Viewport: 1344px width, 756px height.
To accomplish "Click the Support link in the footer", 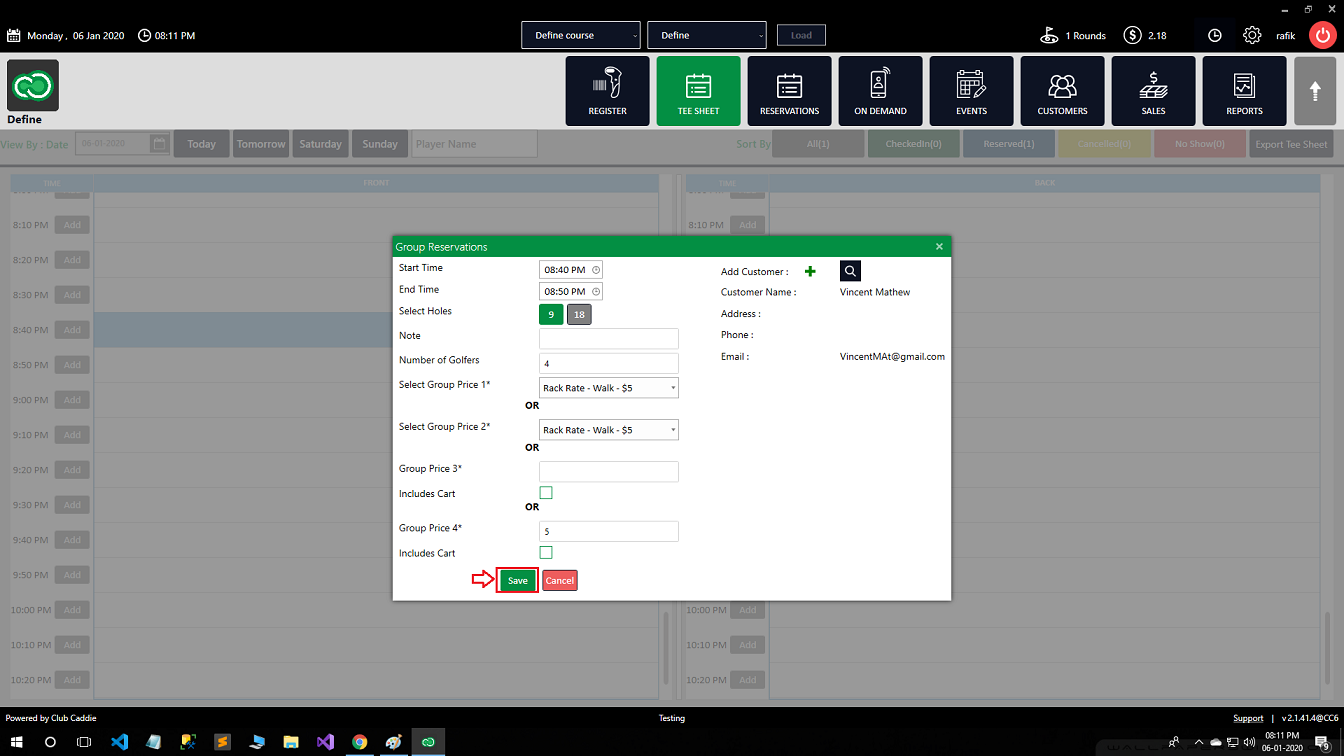I will tap(1248, 718).
